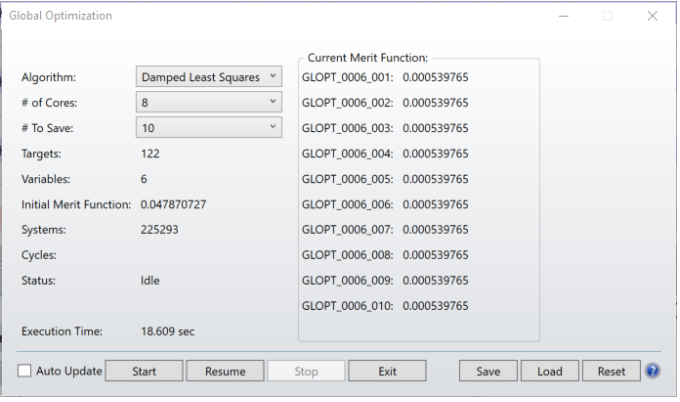This screenshot has height=402, width=680.
Task: Open the Algorithm dropdown
Action: (x=209, y=76)
